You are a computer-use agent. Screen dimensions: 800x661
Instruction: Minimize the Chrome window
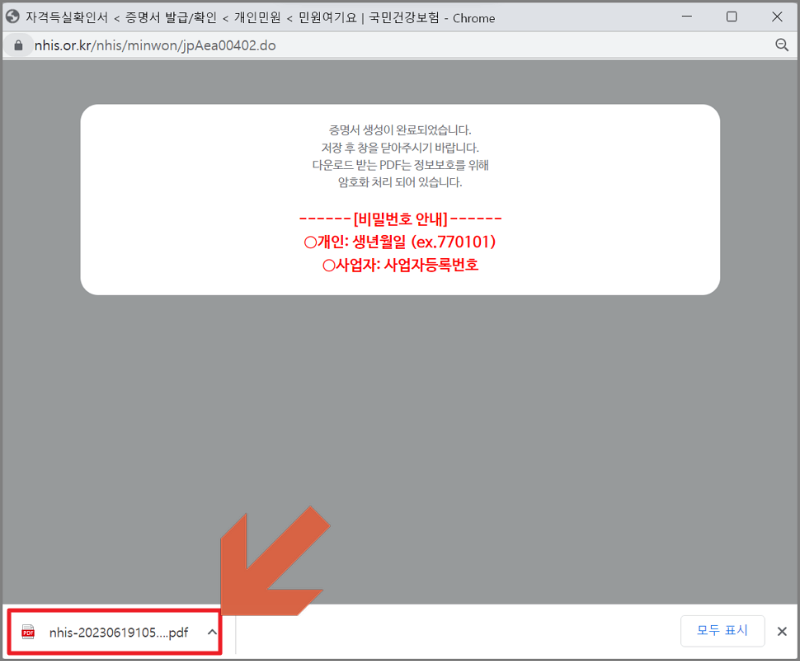(686, 17)
